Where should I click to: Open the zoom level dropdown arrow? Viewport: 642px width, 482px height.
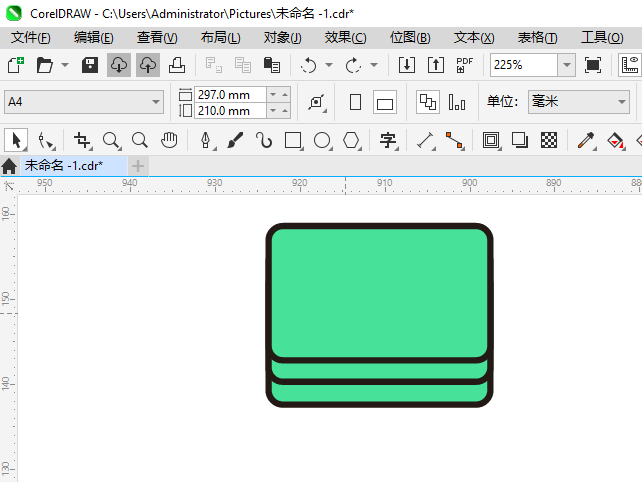tap(567, 65)
